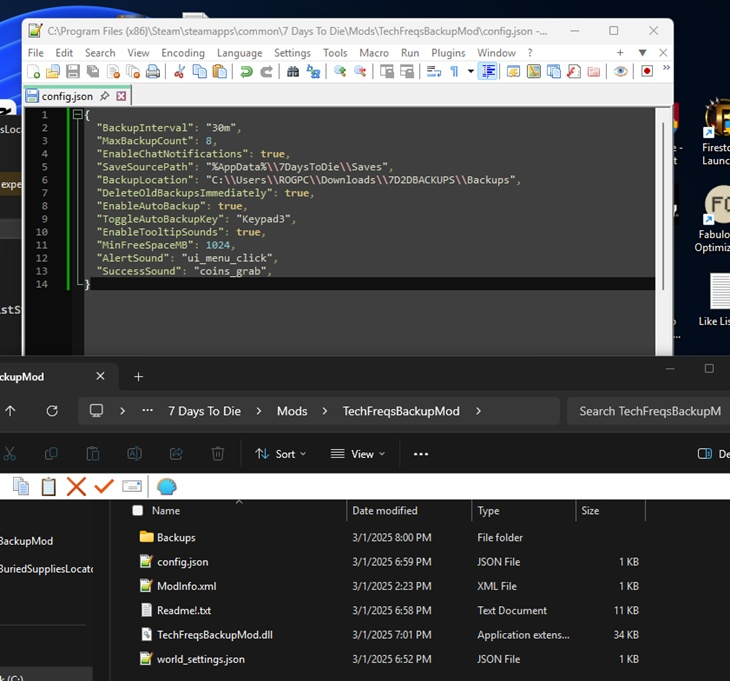Click the scissors Cut icon in Notepad++

click(x=180, y=71)
